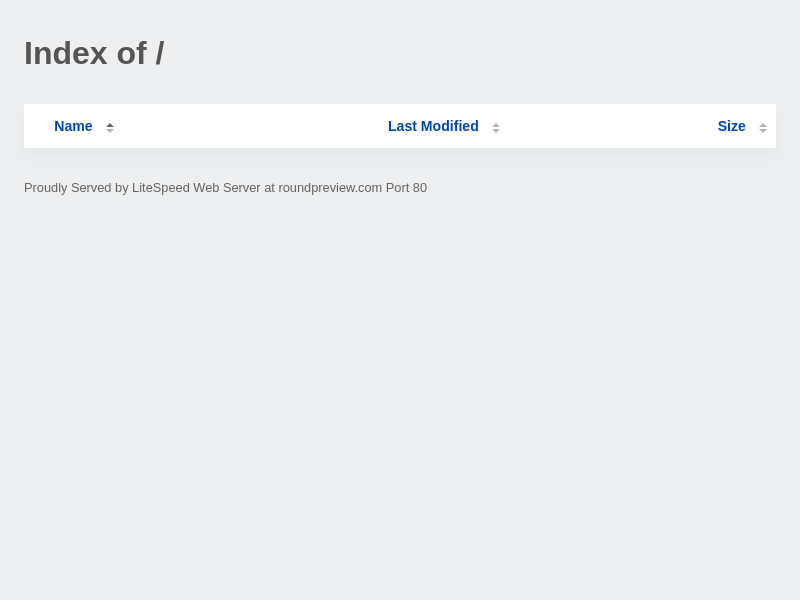Click the sort arrows beside Name
Viewport: 800px width, 600px height.
click(x=110, y=127)
